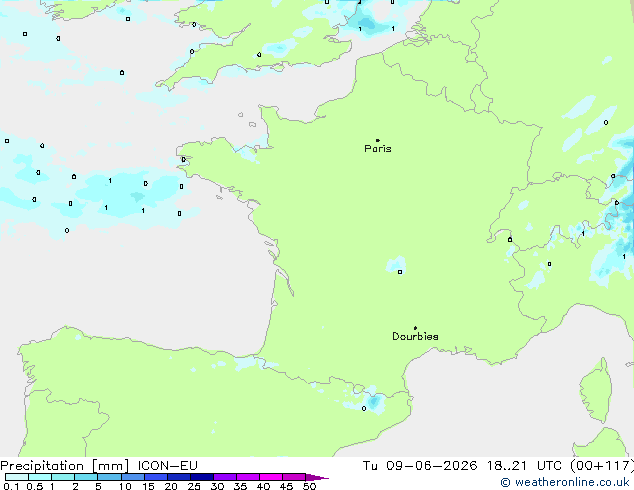This screenshot has height=490, width=634.
Task: Click the ICON-EU model name
Action: tap(167, 466)
